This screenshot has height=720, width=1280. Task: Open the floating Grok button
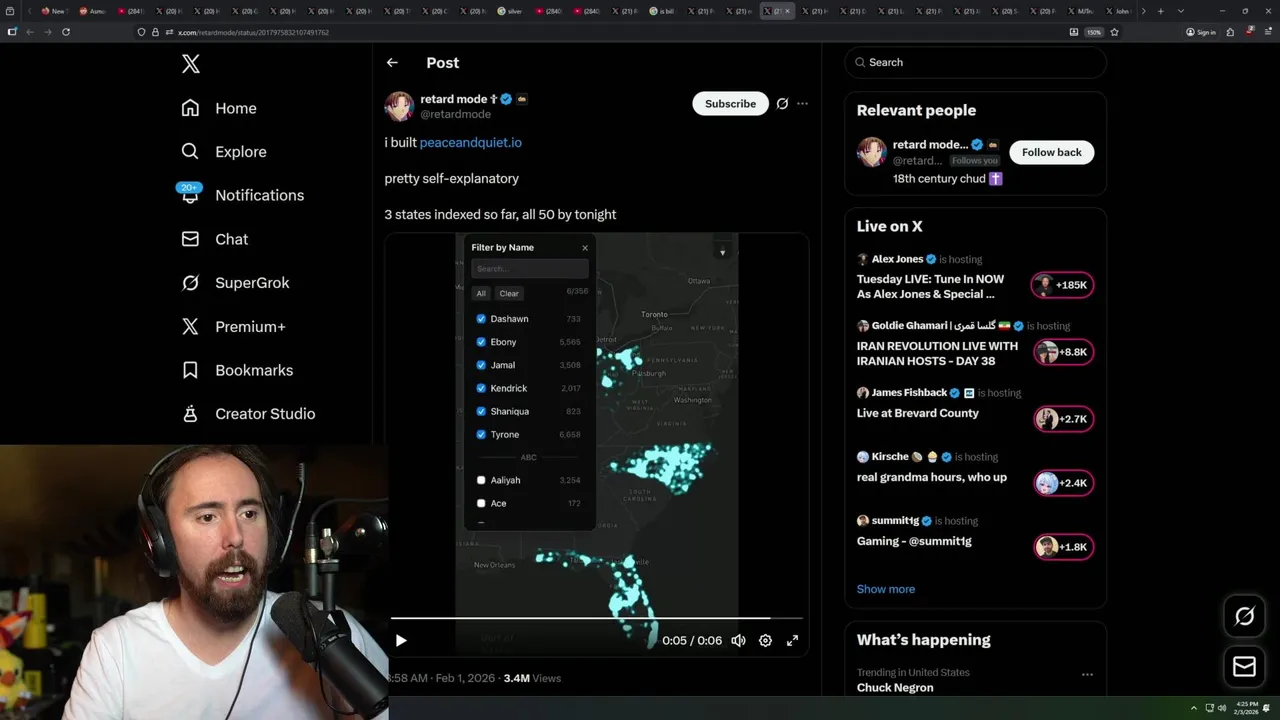[x=1244, y=617]
